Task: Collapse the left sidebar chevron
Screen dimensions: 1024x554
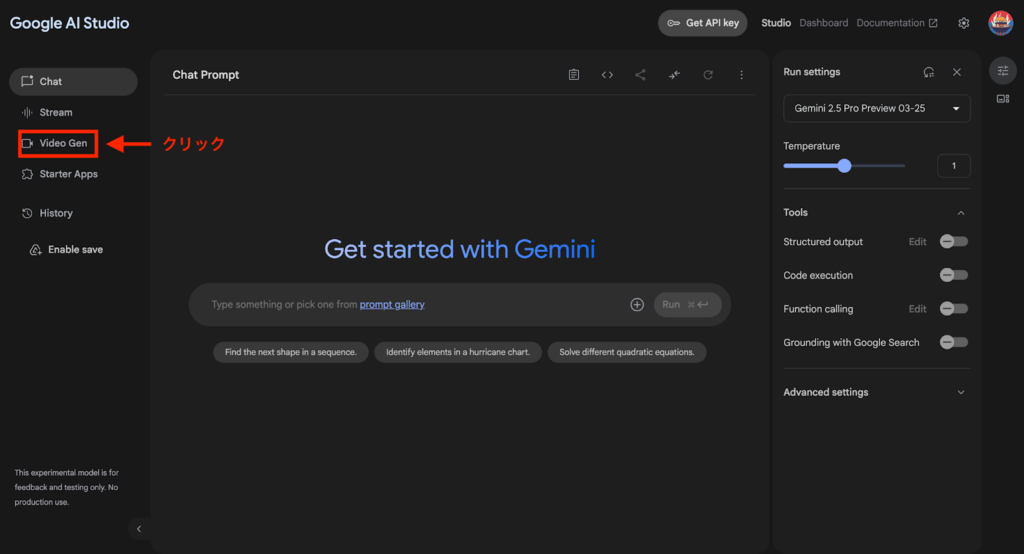Action: [x=139, y=529]
